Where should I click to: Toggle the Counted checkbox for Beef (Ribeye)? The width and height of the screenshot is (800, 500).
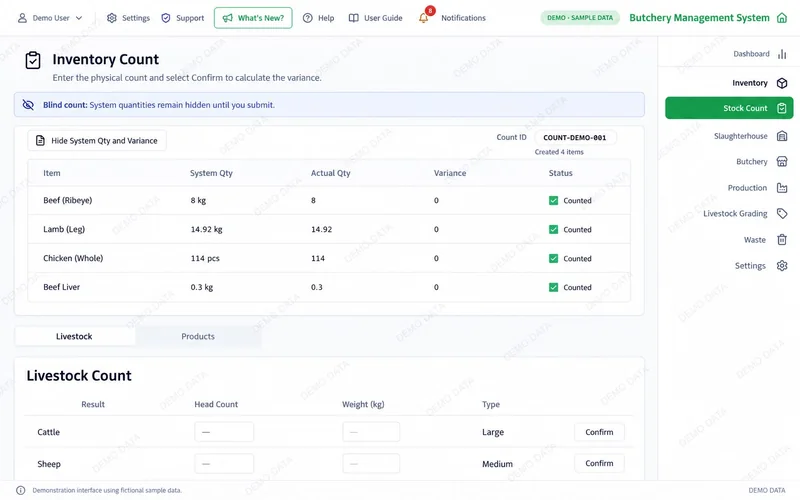553,201
